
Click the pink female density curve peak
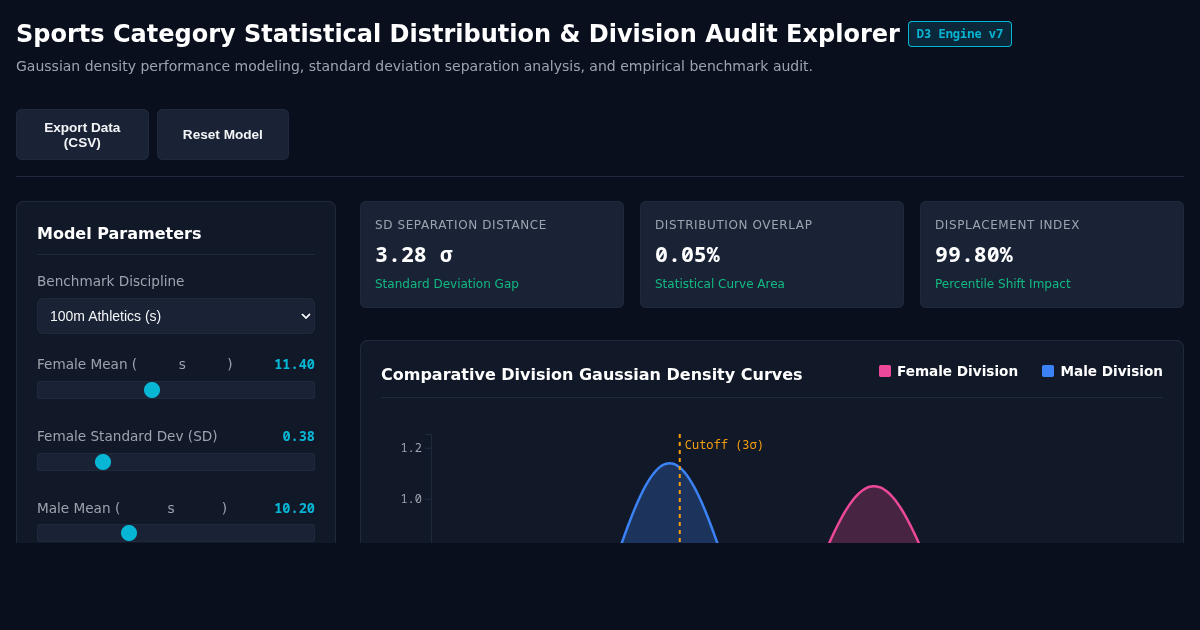874,487
